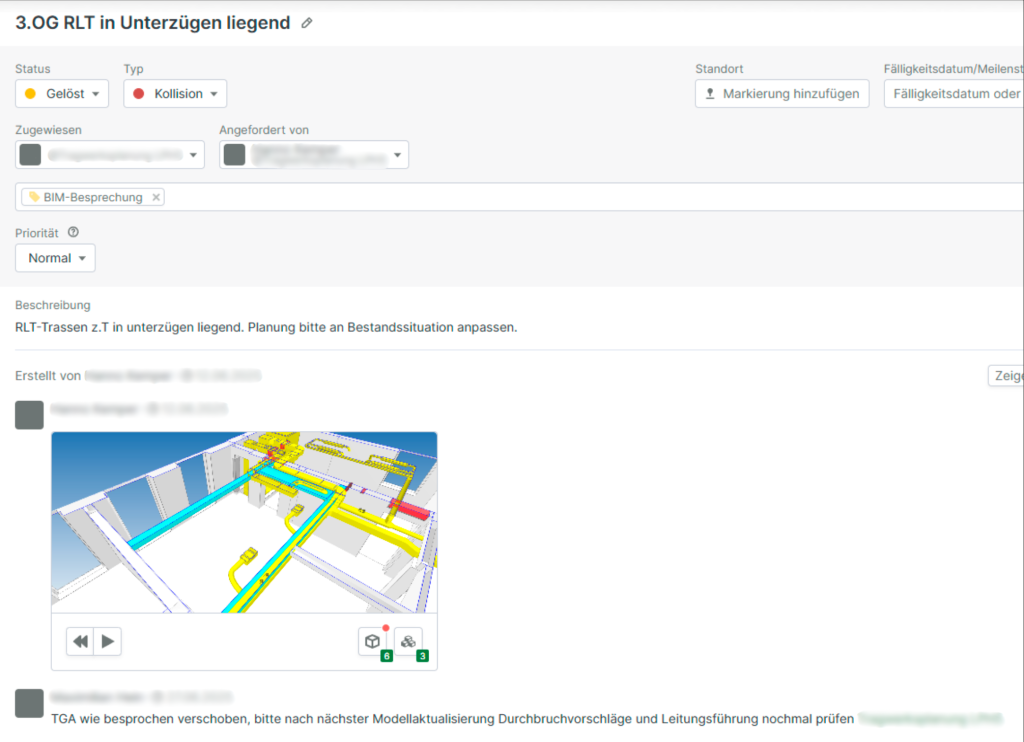Screen dimensions: 1024x742
Task: Edit the issue title with the pencil icon
Action: pyautogui.click(x=306, y=22)
